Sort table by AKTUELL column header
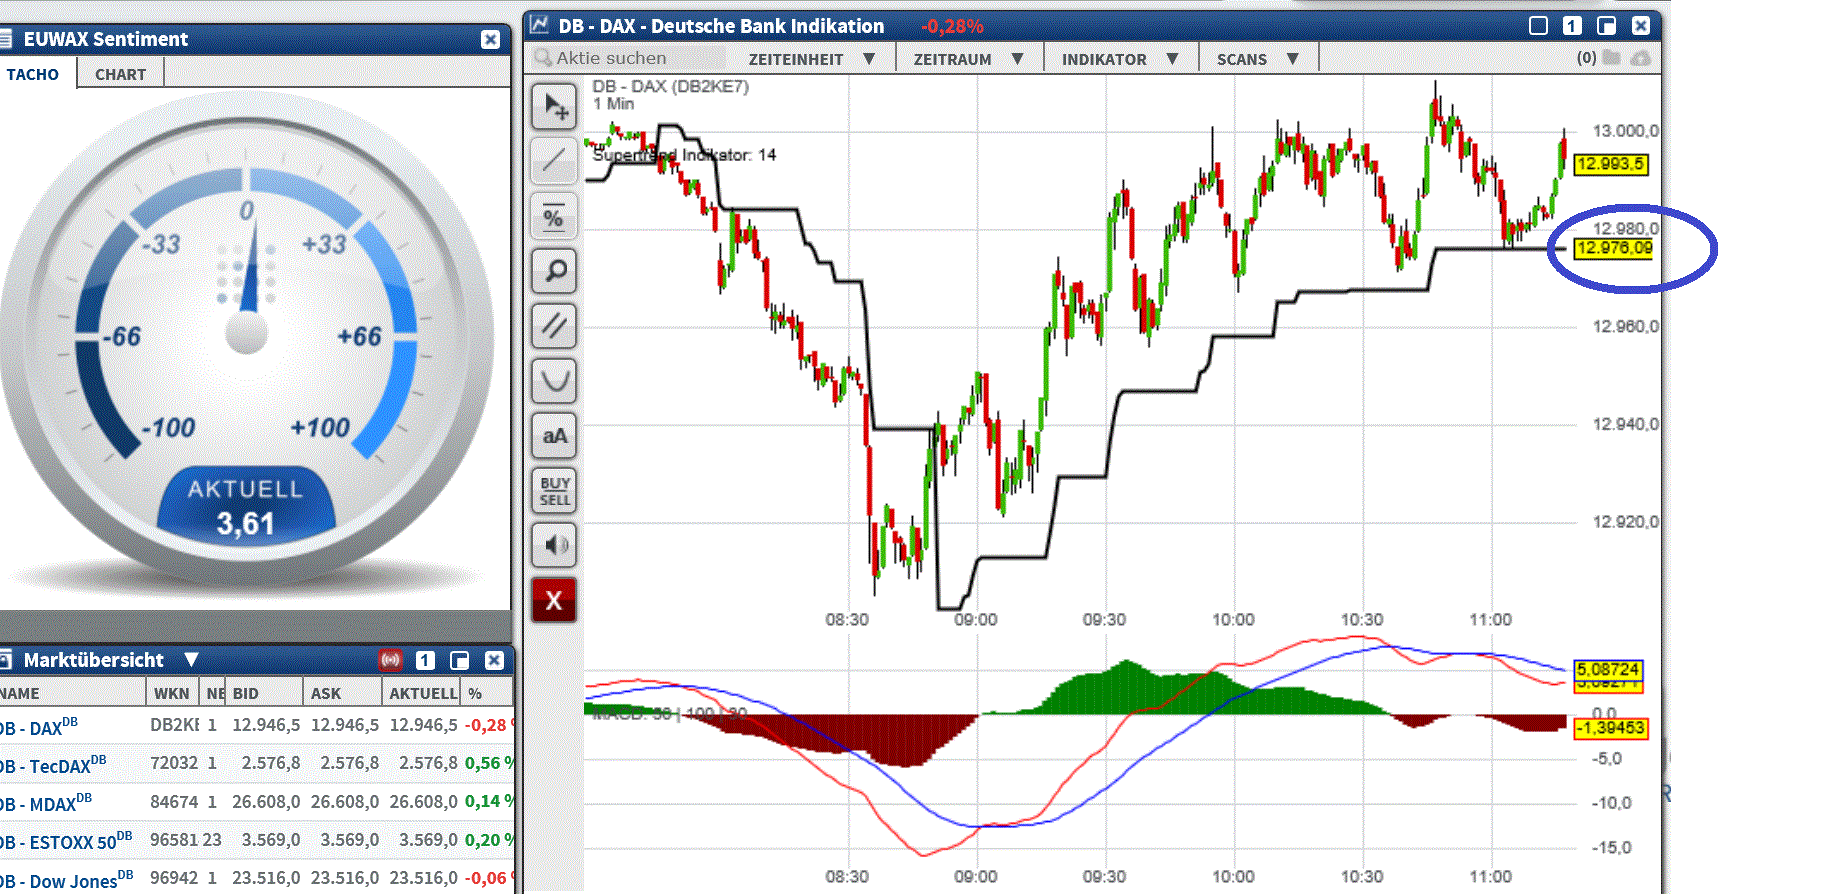The width and height of the screenshot is (1836, 894). [x=422, y=693]
